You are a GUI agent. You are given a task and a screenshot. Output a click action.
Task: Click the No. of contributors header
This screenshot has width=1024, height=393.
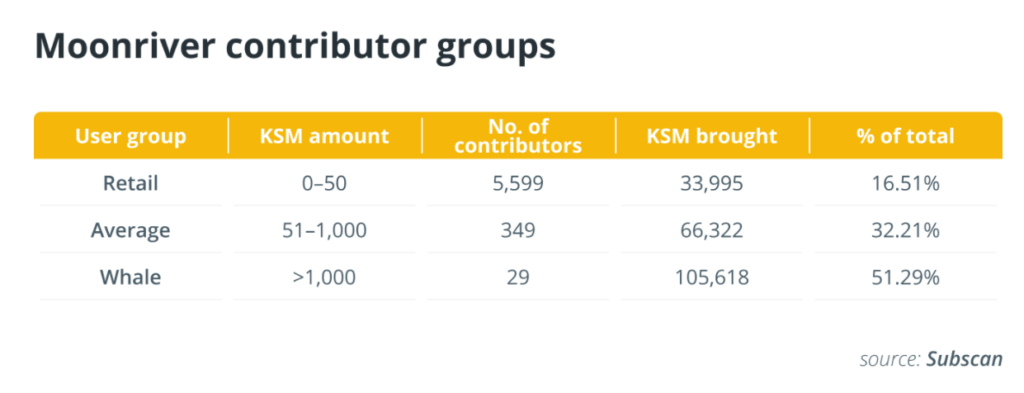[518, 136]
